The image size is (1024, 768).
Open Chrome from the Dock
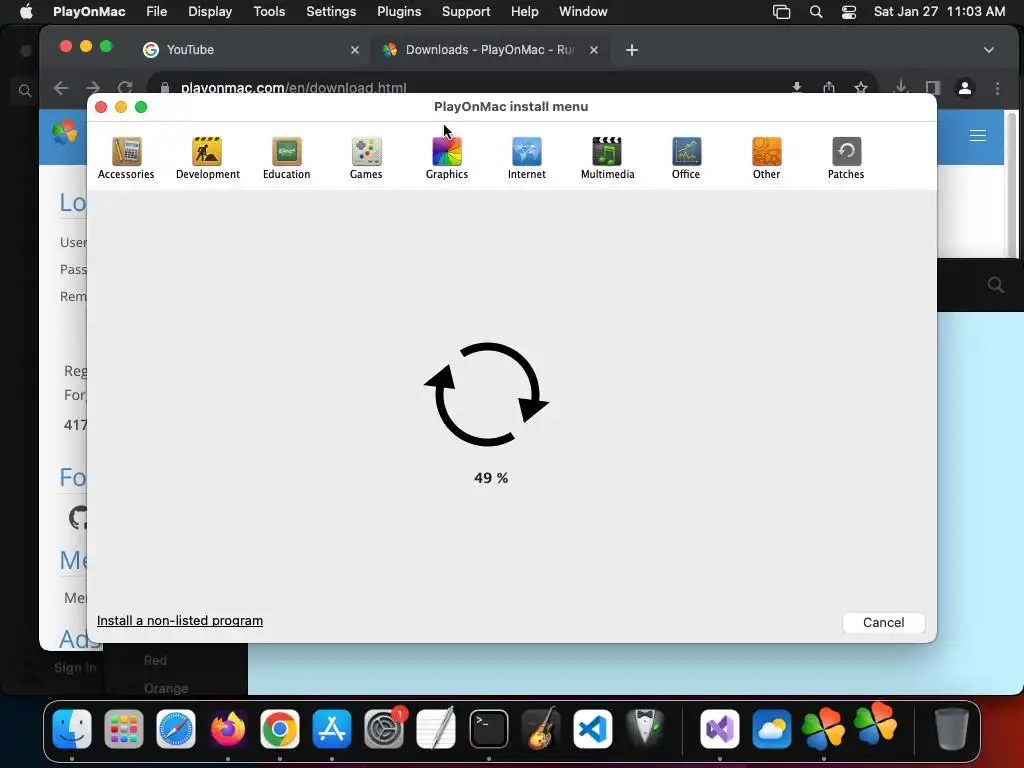click(280, 729)
